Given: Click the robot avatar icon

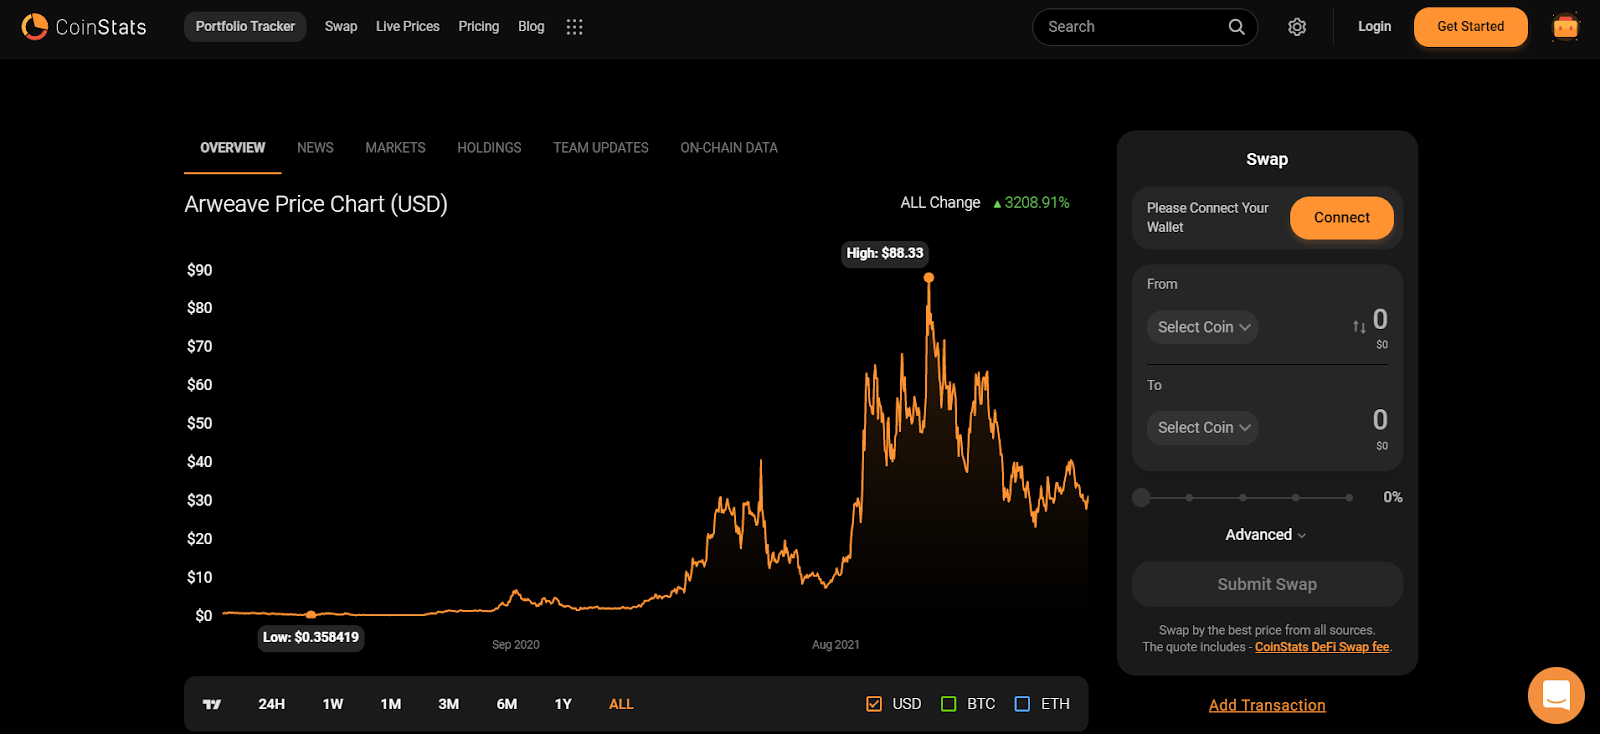Looking at the screenshot, I should click(1565, 27).
